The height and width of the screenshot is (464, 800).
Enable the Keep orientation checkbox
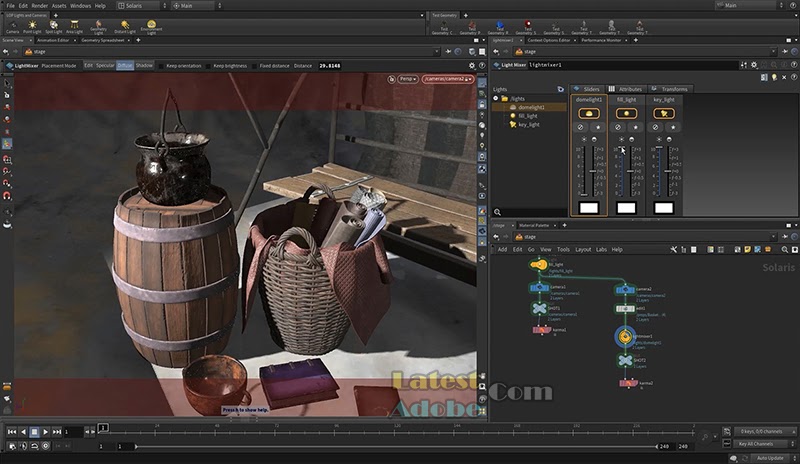(x=162, y=65)
